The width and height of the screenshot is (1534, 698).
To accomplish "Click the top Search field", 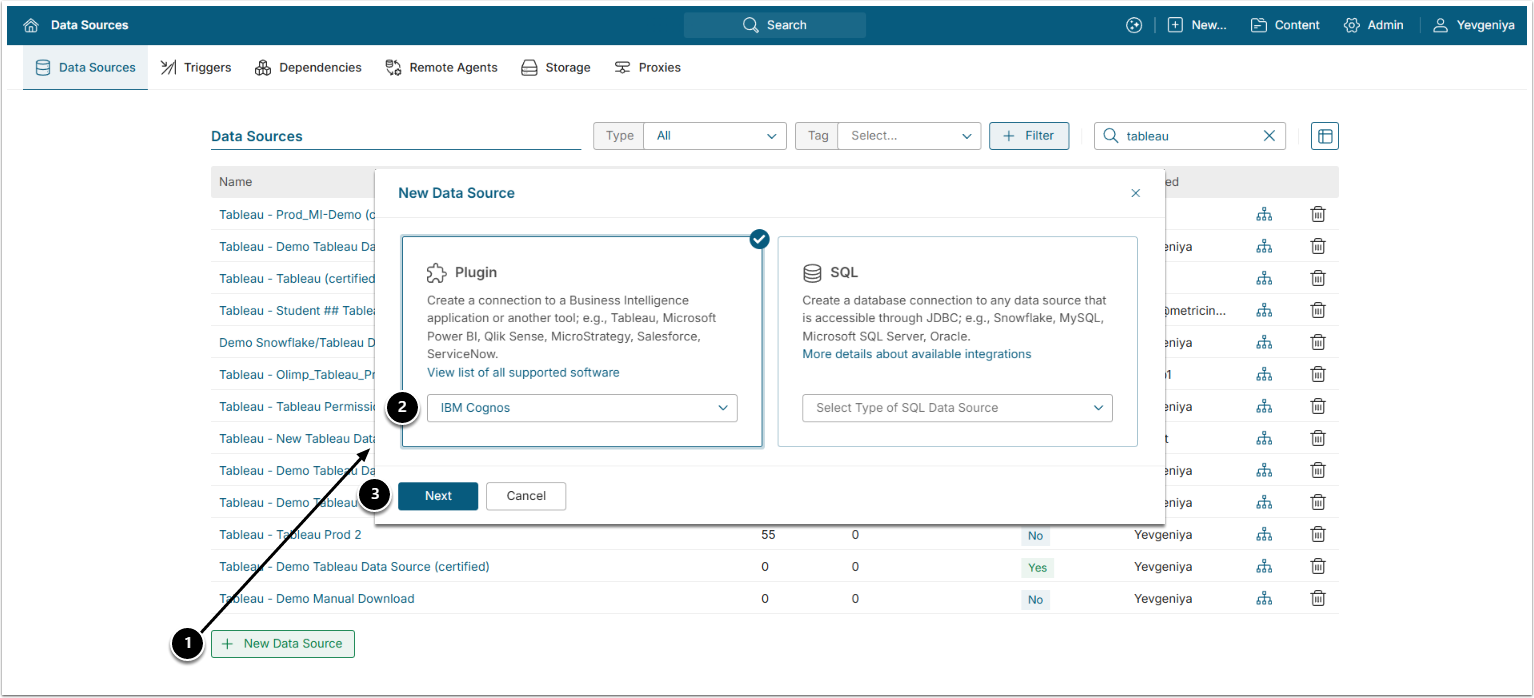I will coord(775,25).
